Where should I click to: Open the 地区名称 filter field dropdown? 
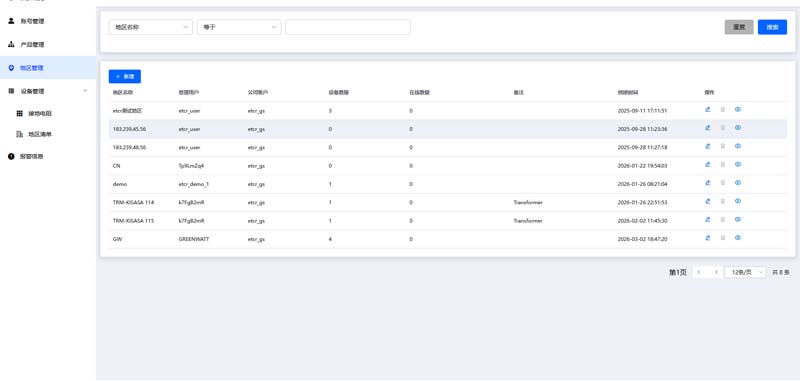(x=151, y=27)
